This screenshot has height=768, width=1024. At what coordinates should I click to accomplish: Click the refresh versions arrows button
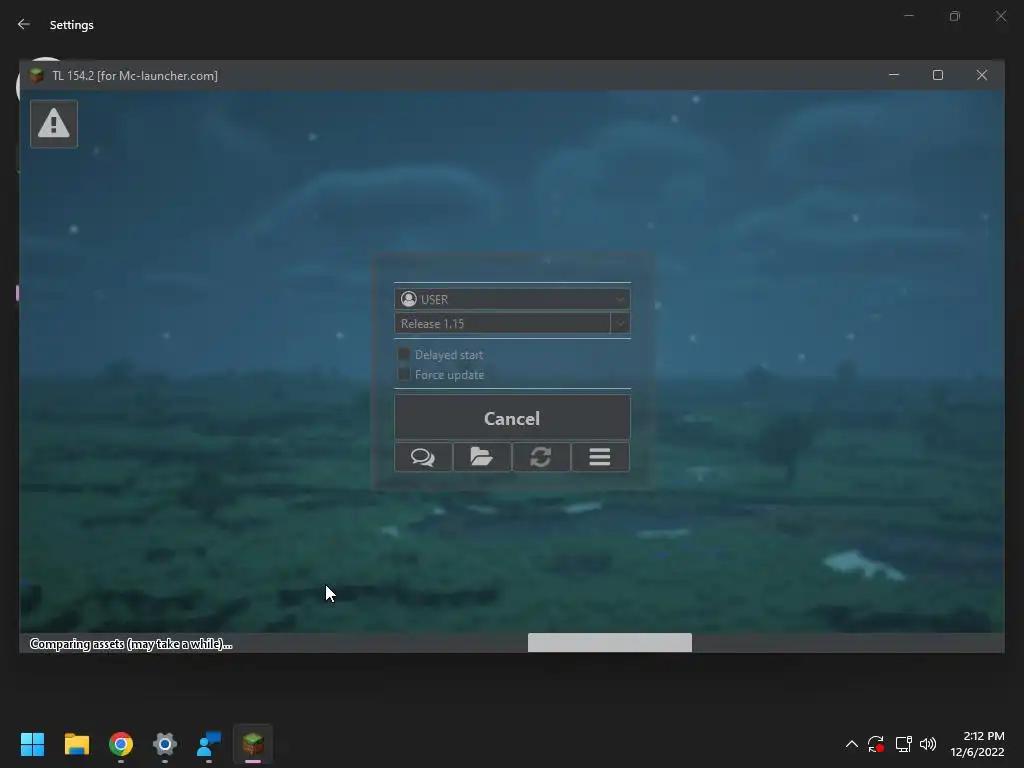(541, 456)
